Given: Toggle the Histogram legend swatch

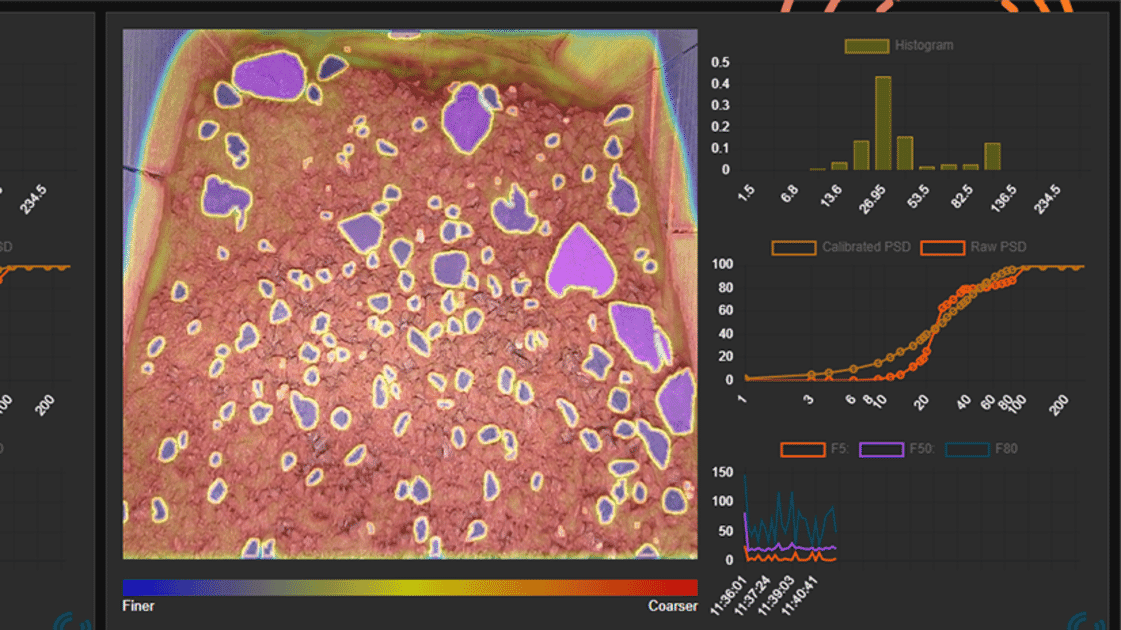Looking at the screenshot, I should click(x=866, y=46).
